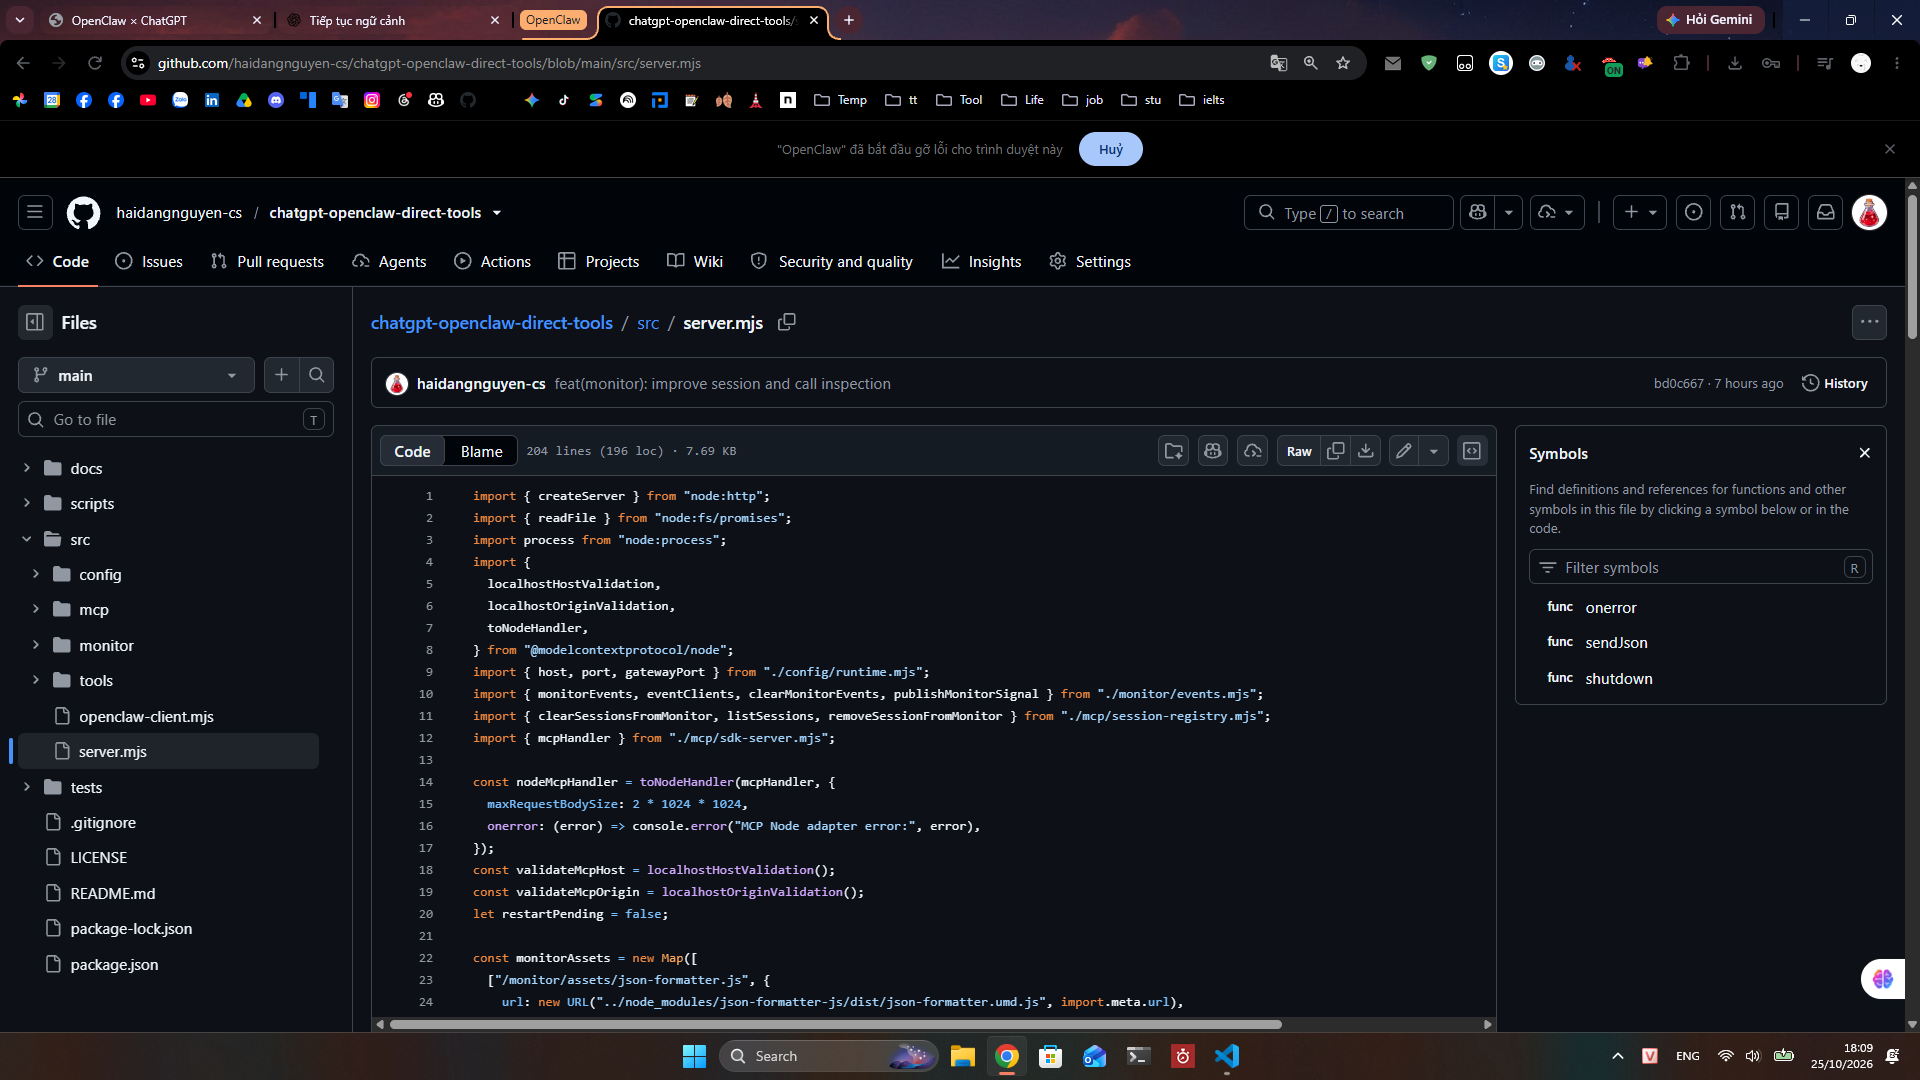Focus the Filter symbols input
This screenshot has width=1920, height=1080.
[x=1700, y=567]
